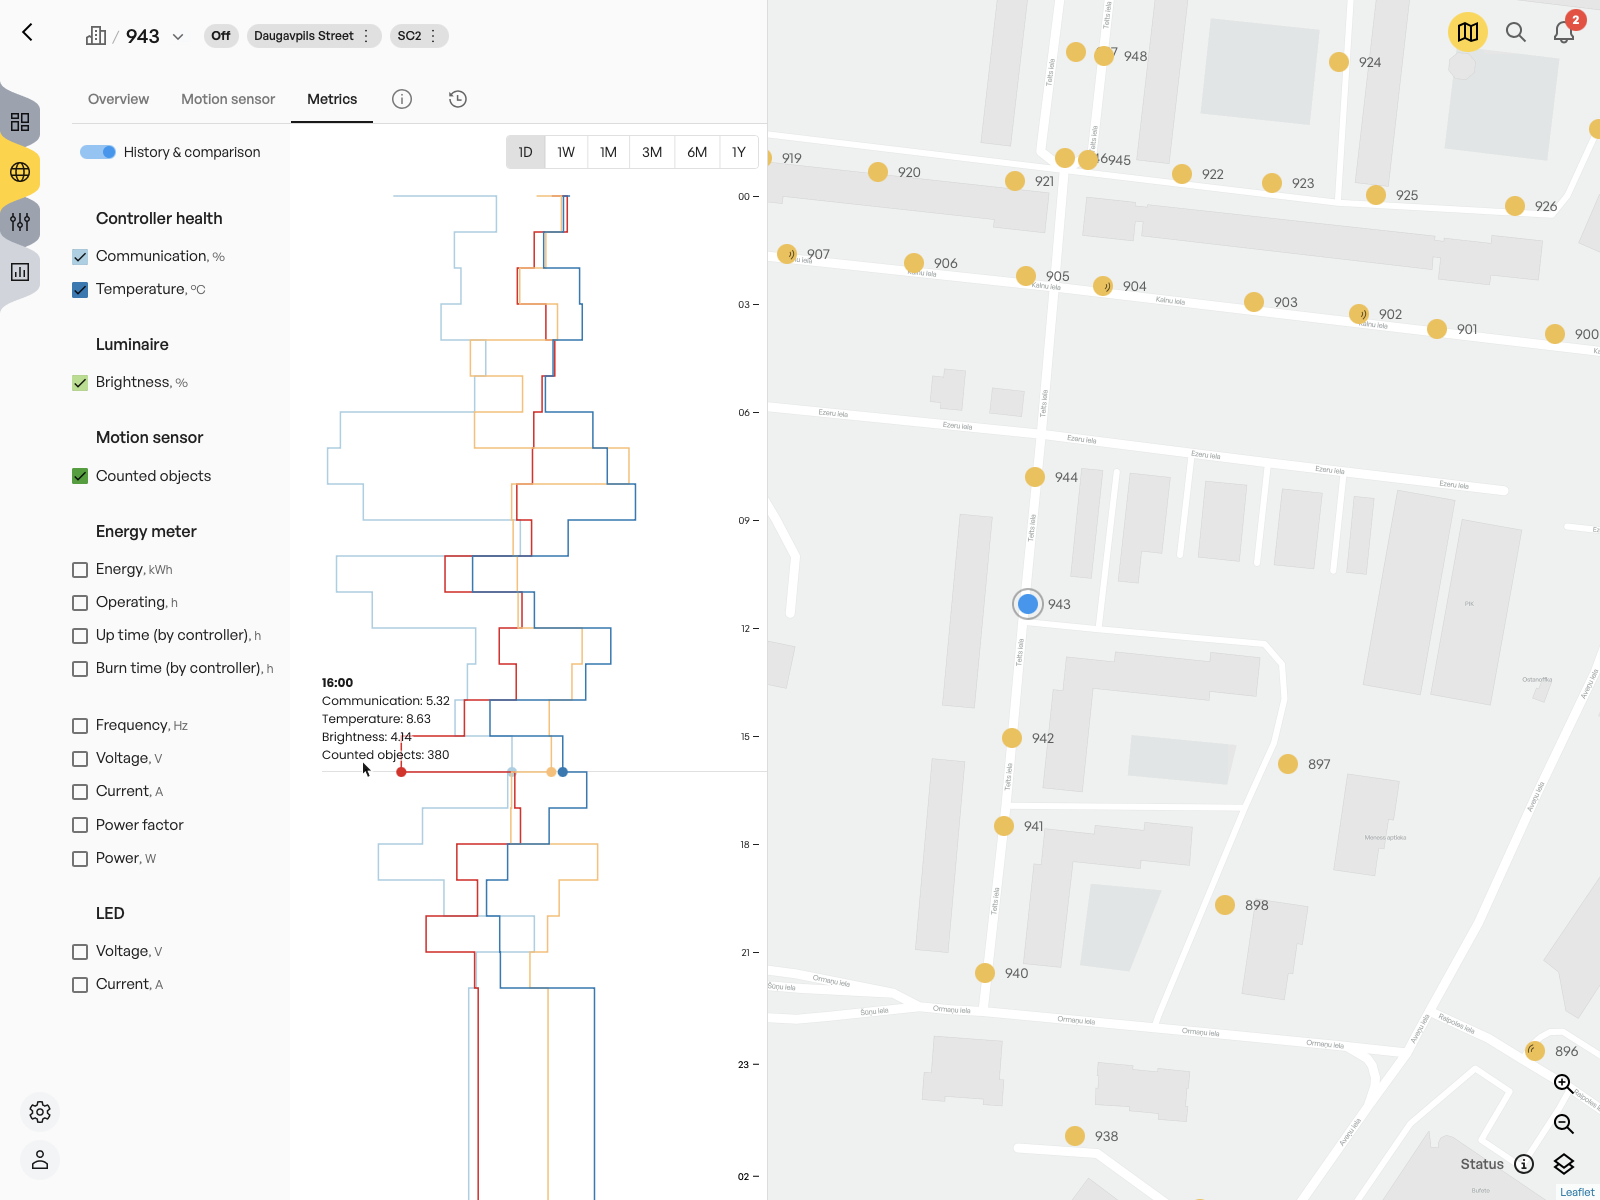Open the filters sliders icon in sidebar
Screen dimensions: 1600x1200
pos(19,222)
